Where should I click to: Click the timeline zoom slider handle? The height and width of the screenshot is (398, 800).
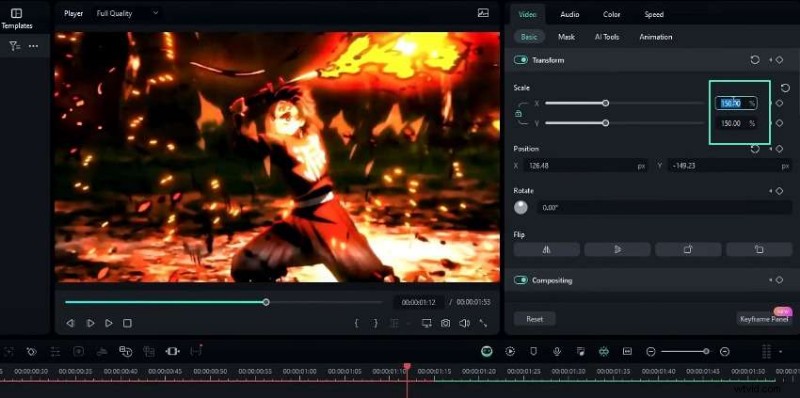tap(706, 351)
